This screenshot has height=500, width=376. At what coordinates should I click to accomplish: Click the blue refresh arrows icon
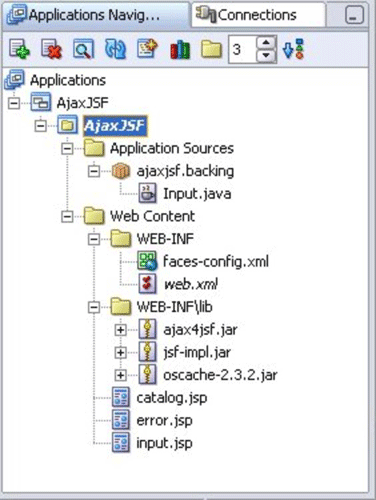click(115, 49)
